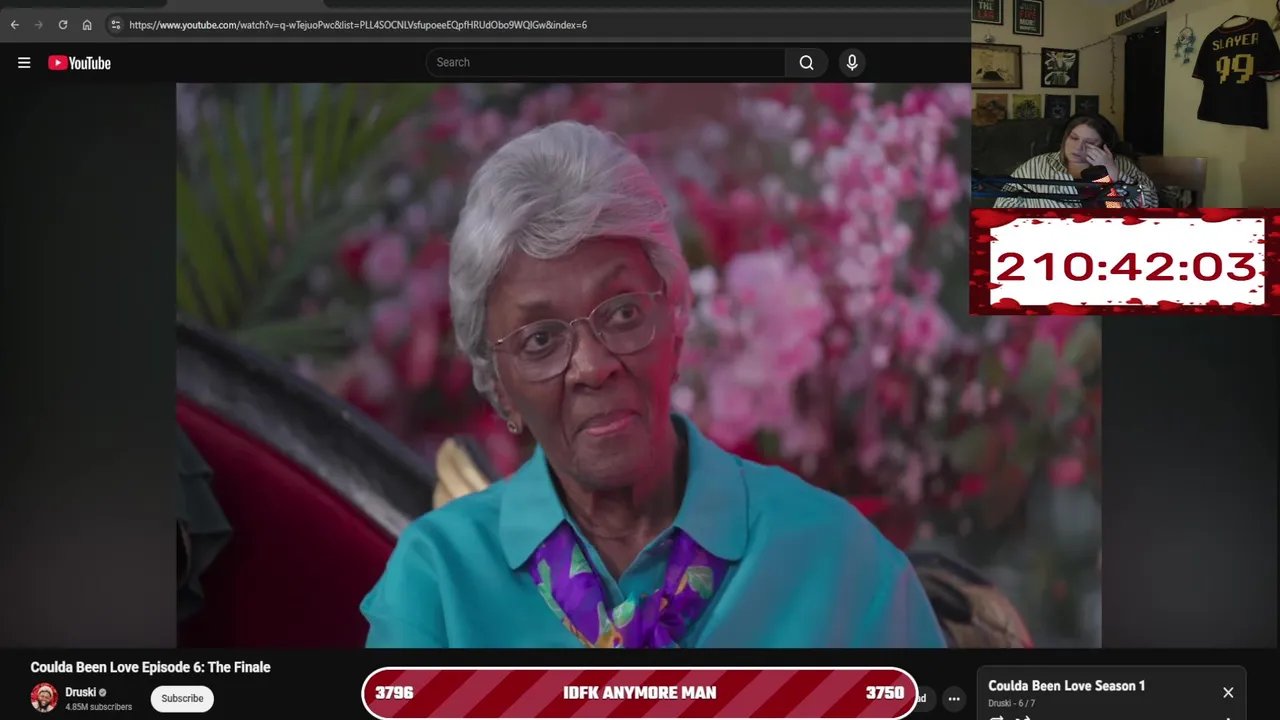Select the YouTube URL in address bar

click(x=358, y=25)
